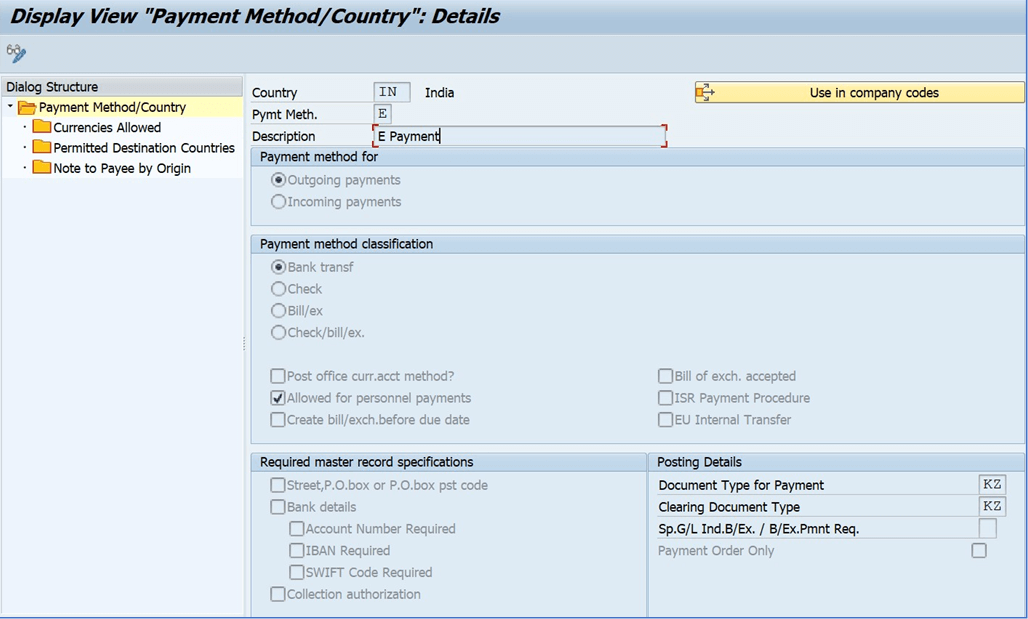Click the Clearing Document Type KZ field
The width and height of the screenshot is (1028, 619).
point(991,506)
